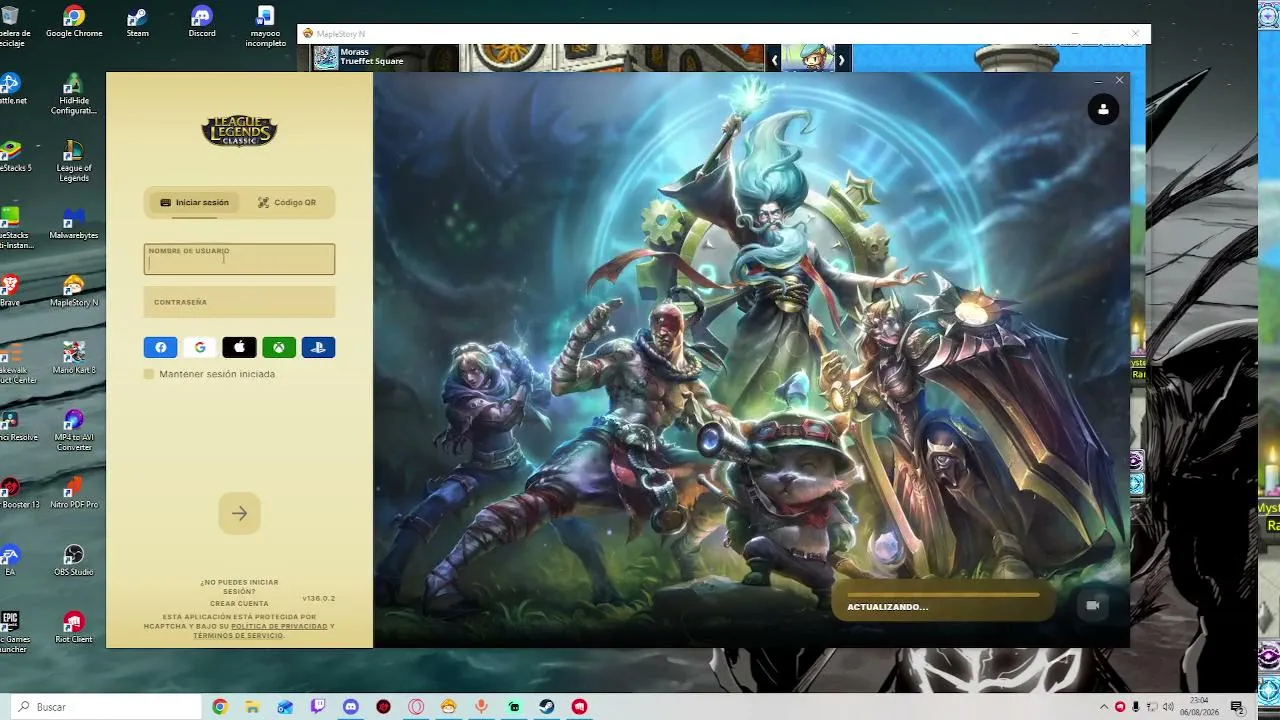Open Discord desktop shortcut
1280x720 pixels.
[x=202, y=22]
